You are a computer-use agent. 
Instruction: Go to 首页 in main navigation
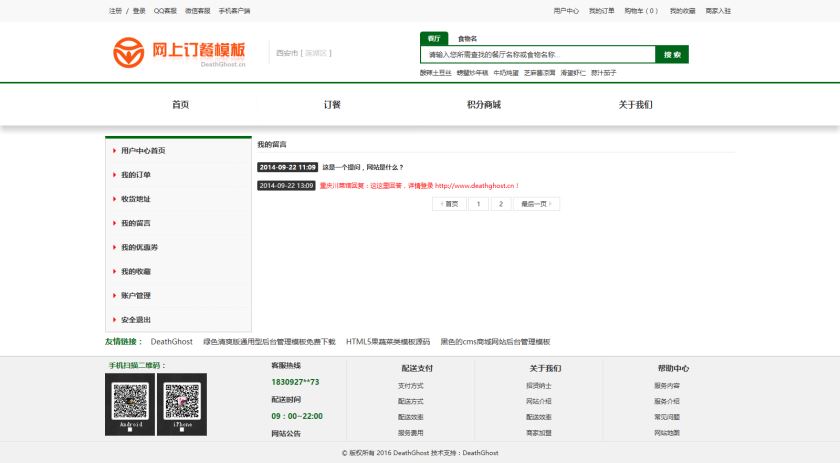pyautogui.click(x=181, y=104)
